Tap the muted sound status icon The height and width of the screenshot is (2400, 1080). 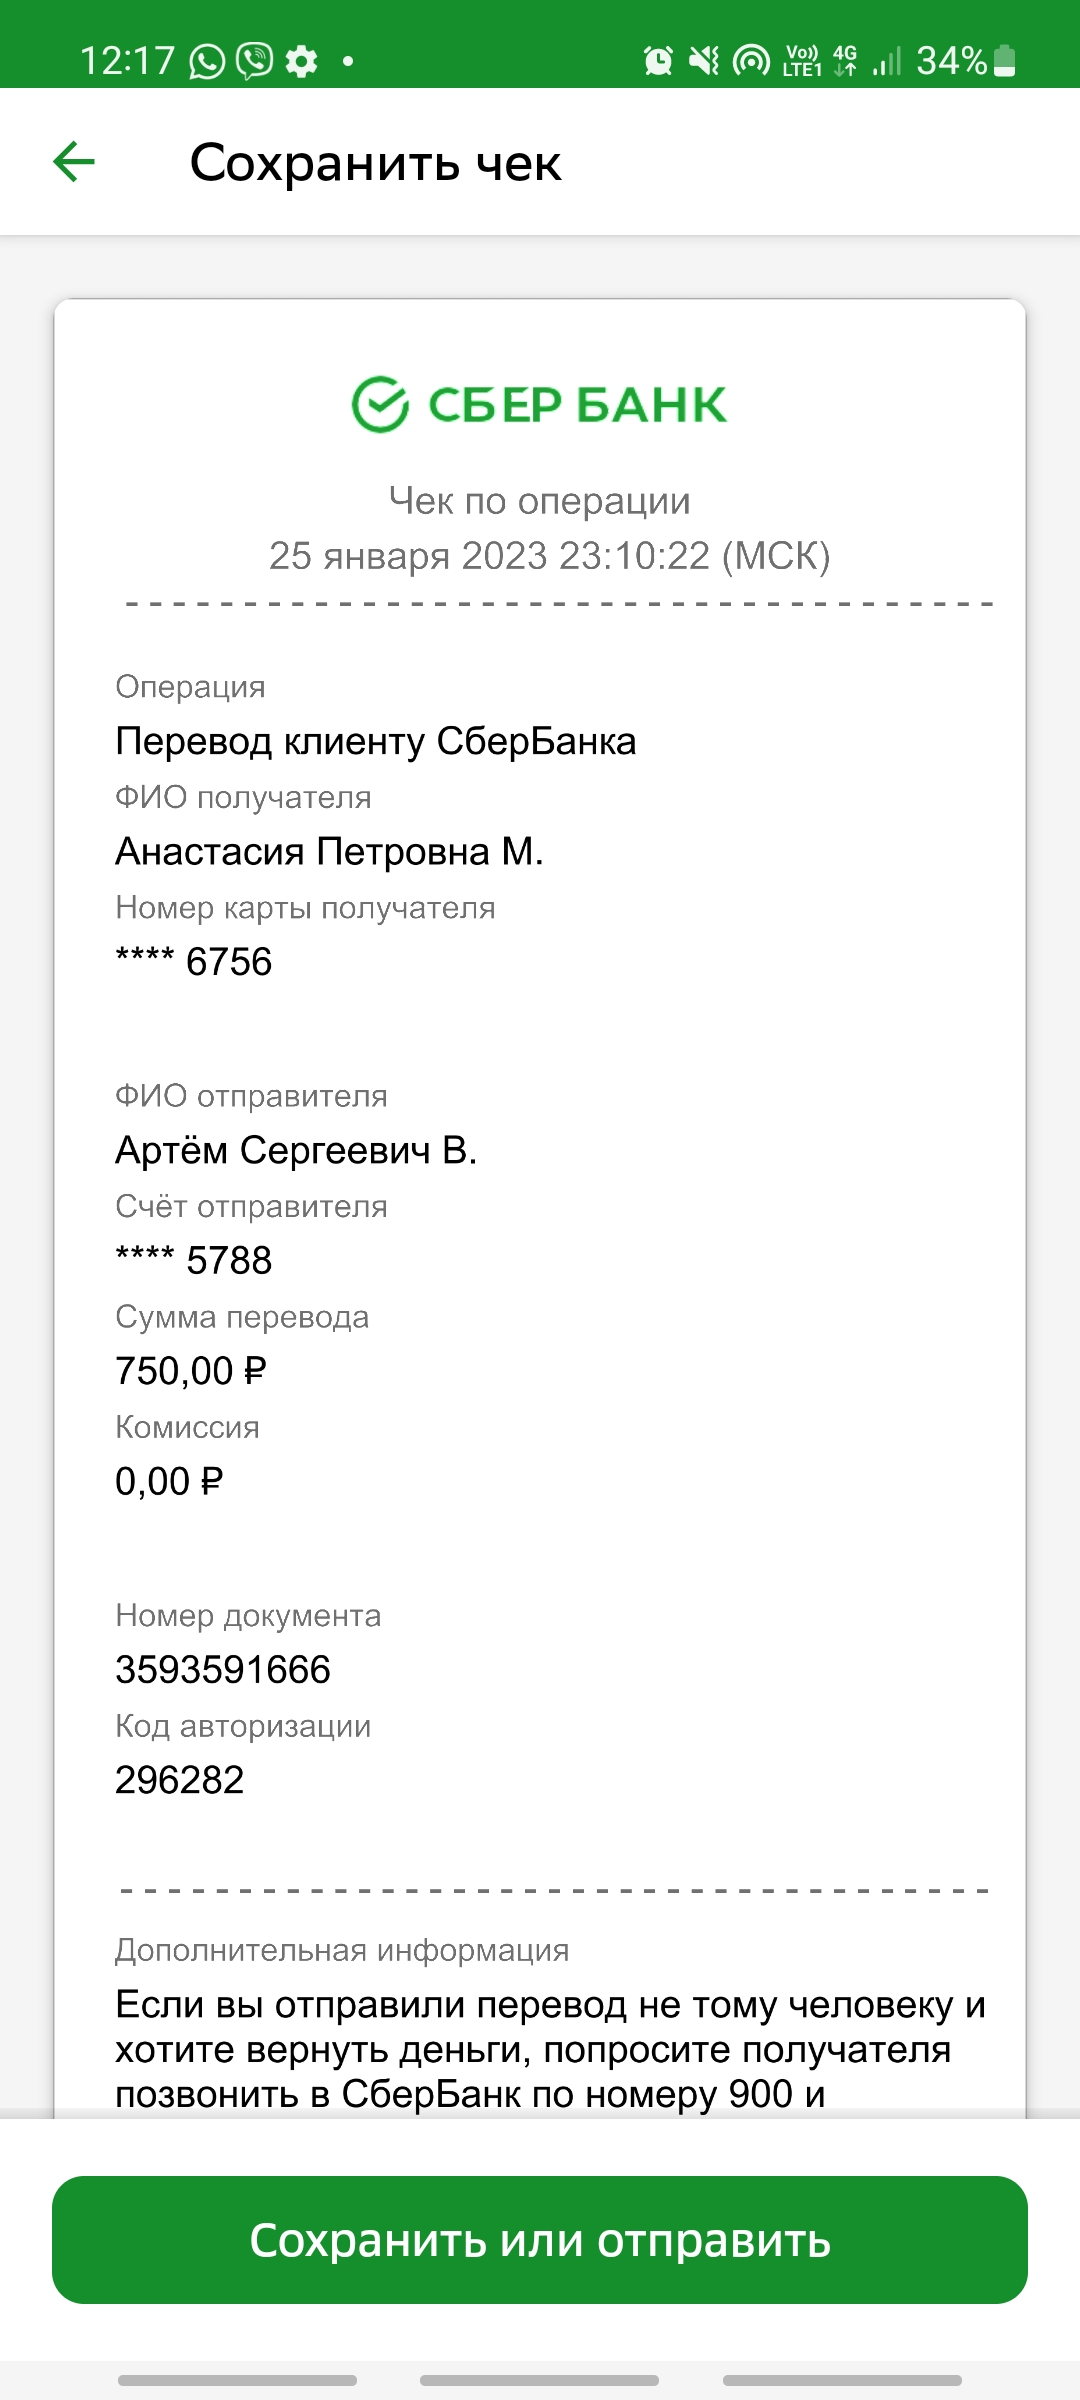tap(704, 61)
